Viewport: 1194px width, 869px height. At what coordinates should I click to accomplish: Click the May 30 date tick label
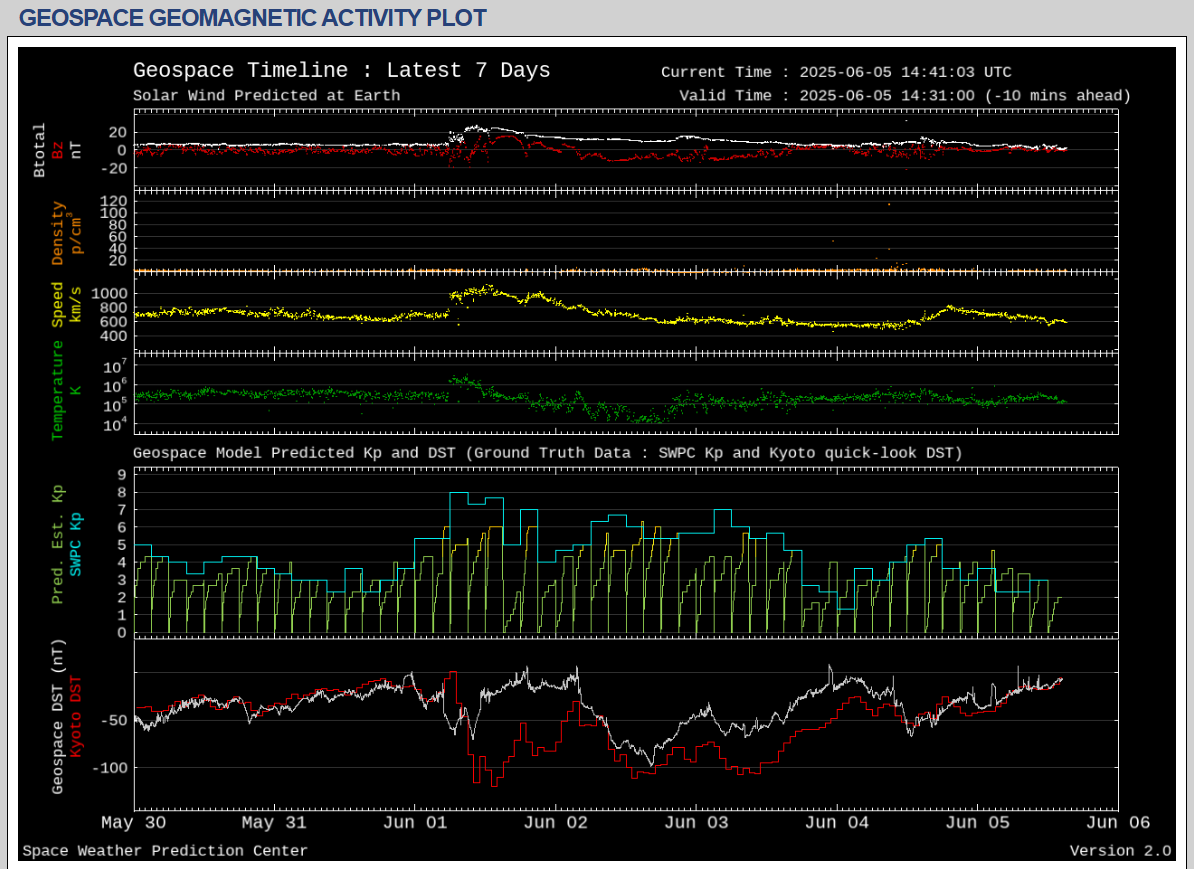tap(133, 823)
